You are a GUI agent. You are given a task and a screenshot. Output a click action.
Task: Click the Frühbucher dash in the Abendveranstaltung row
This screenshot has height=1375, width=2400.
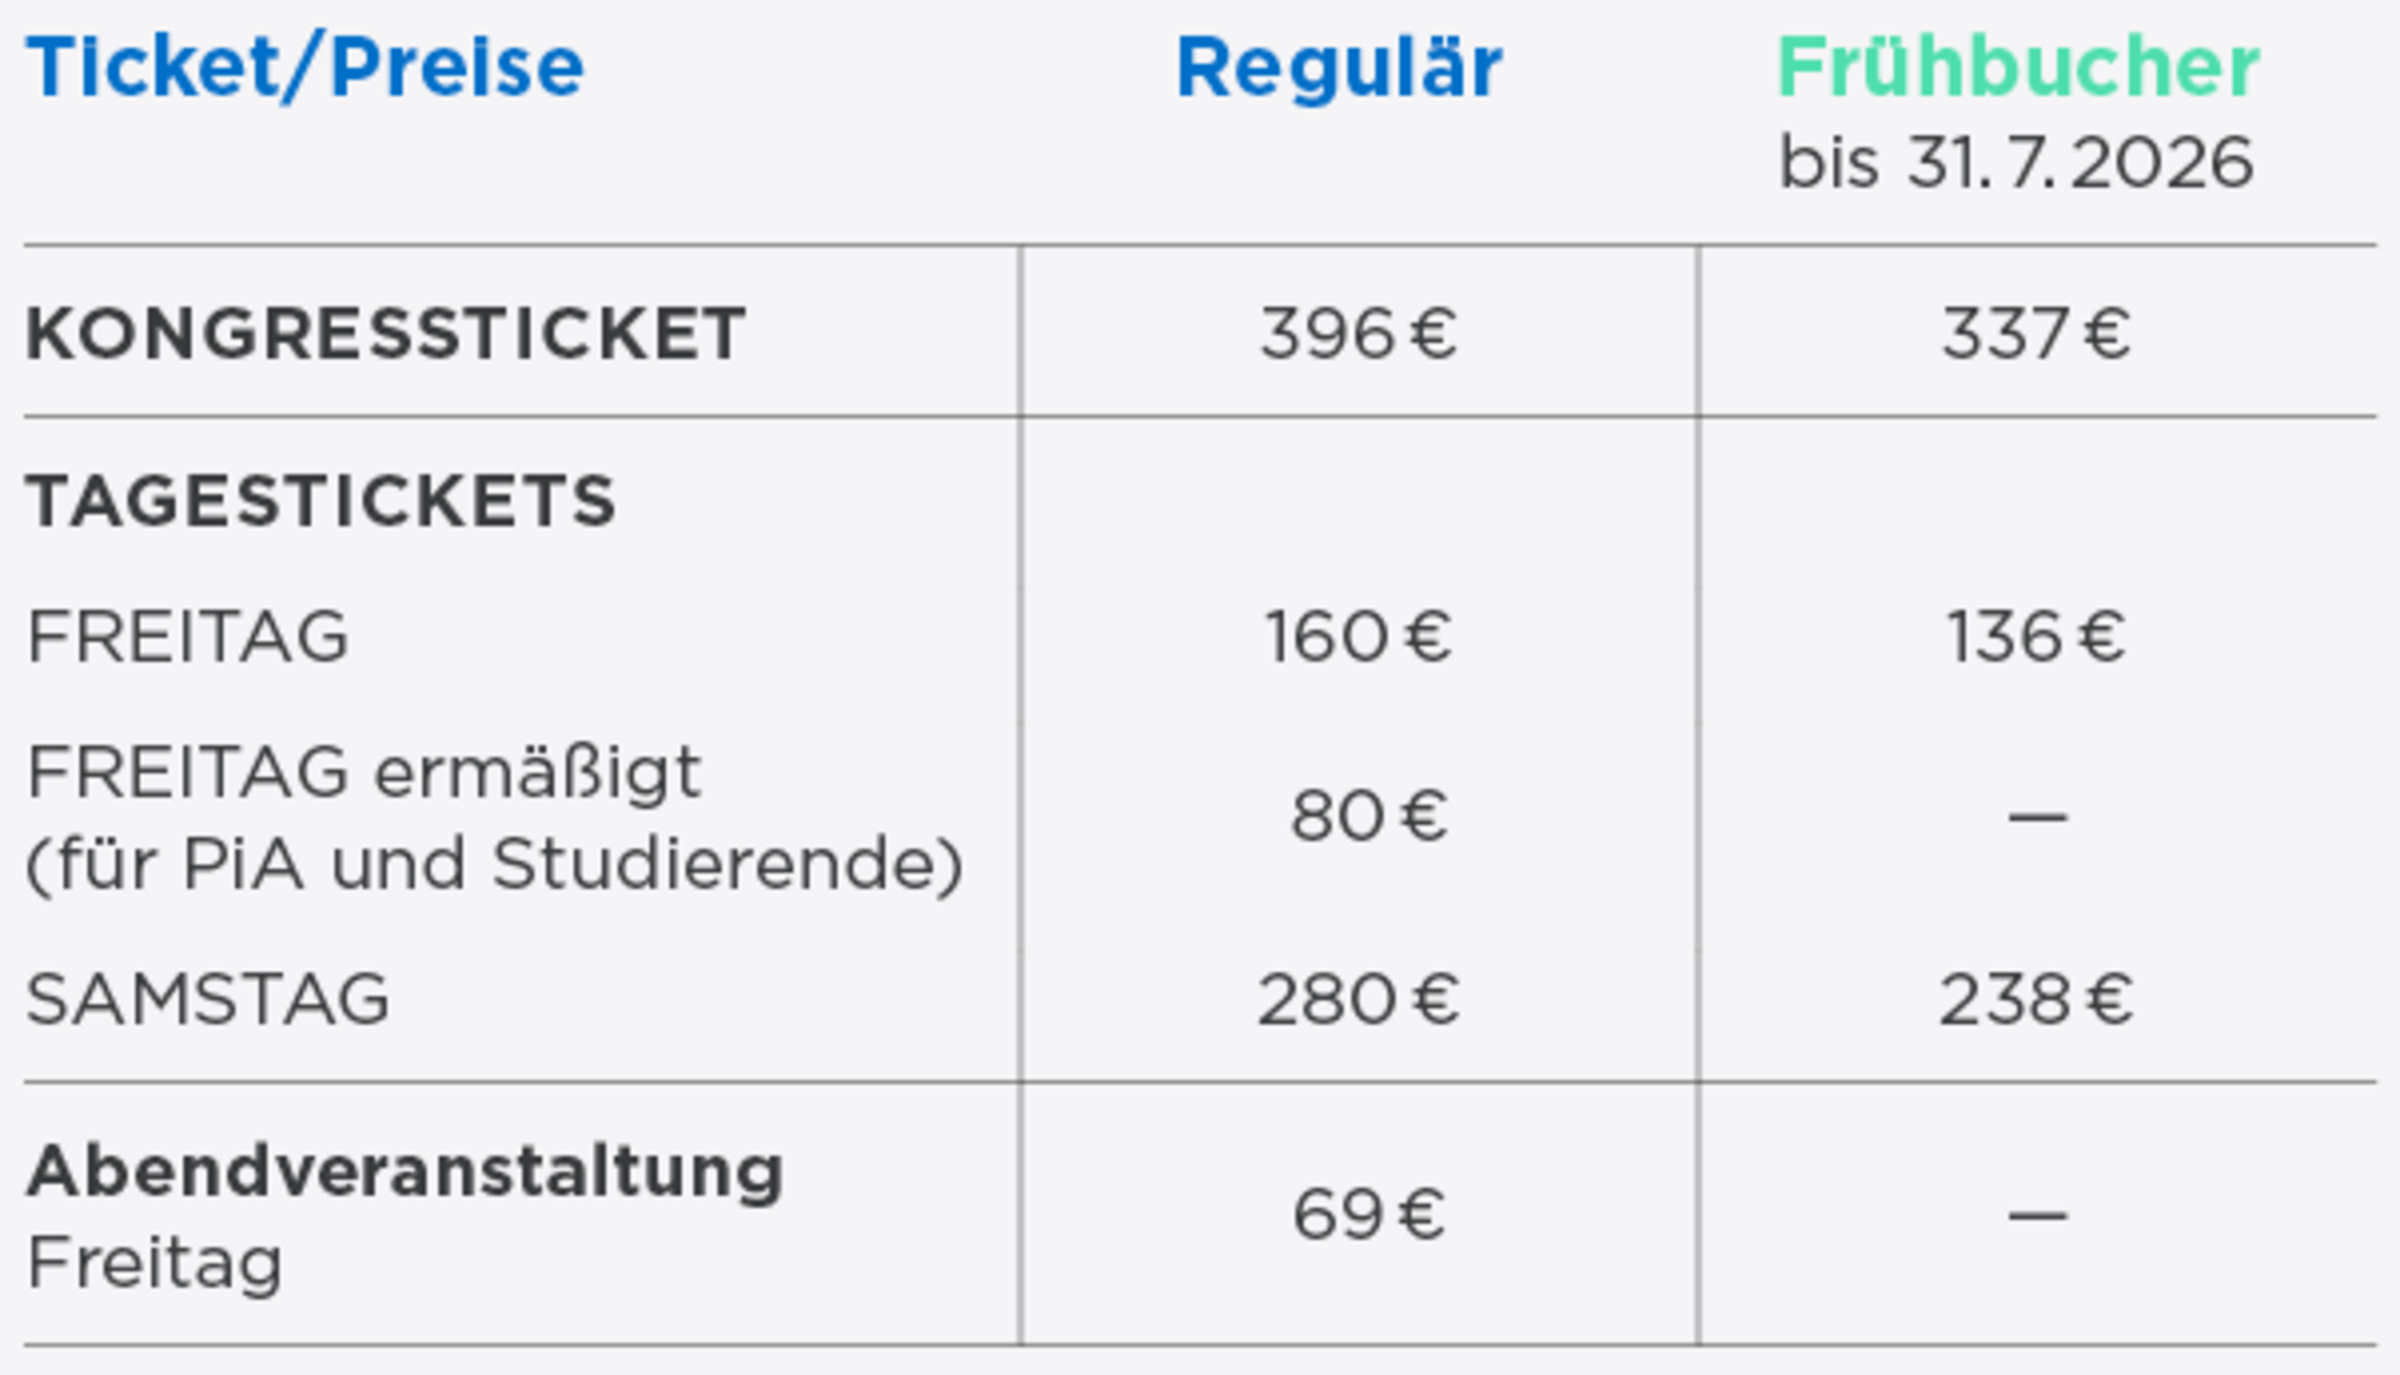tap(2037, 1216)
